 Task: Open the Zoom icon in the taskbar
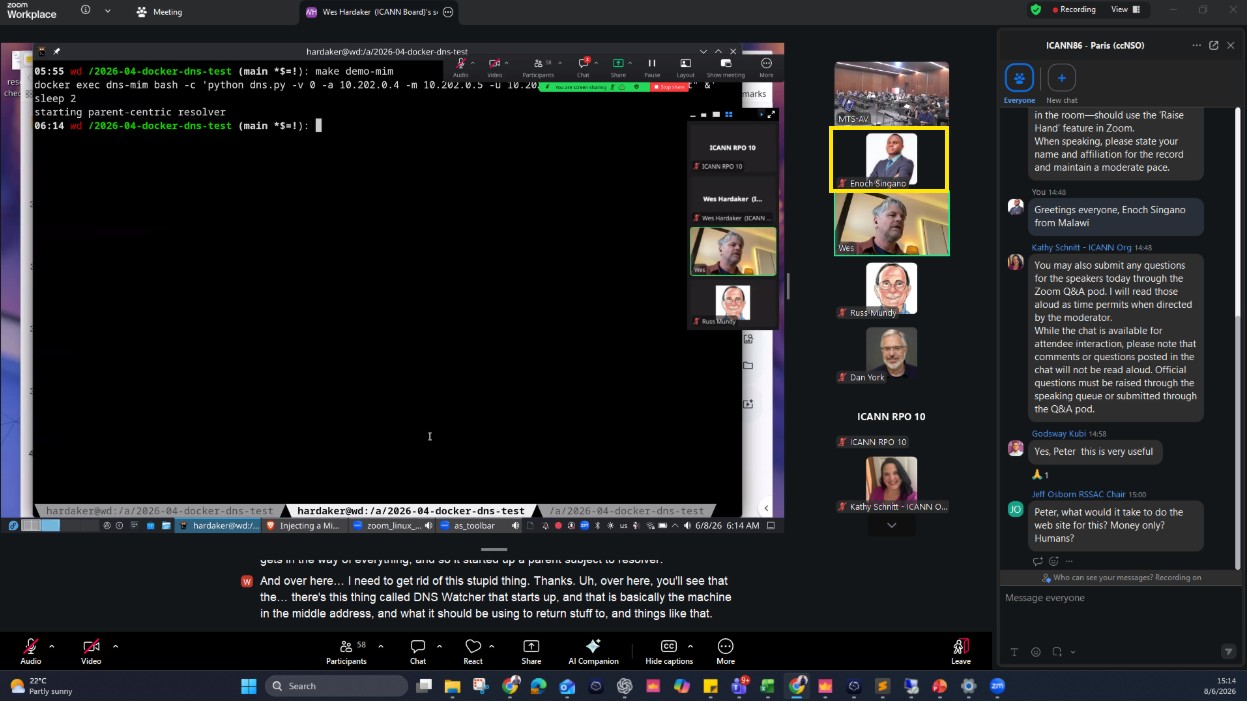pos(997,686)
